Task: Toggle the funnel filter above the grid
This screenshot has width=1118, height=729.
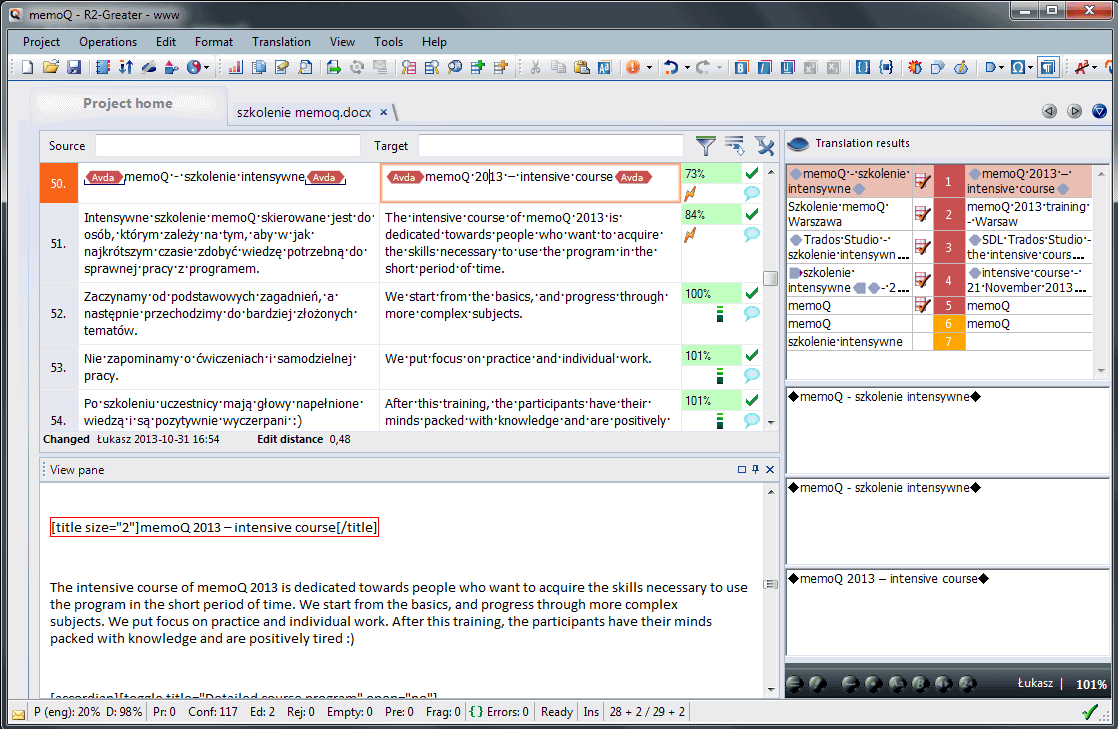Action: tap(706, 147)
